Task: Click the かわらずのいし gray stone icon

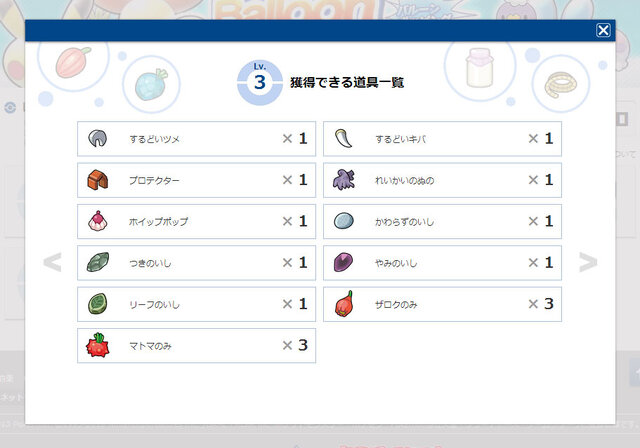Action: (344, 221)
